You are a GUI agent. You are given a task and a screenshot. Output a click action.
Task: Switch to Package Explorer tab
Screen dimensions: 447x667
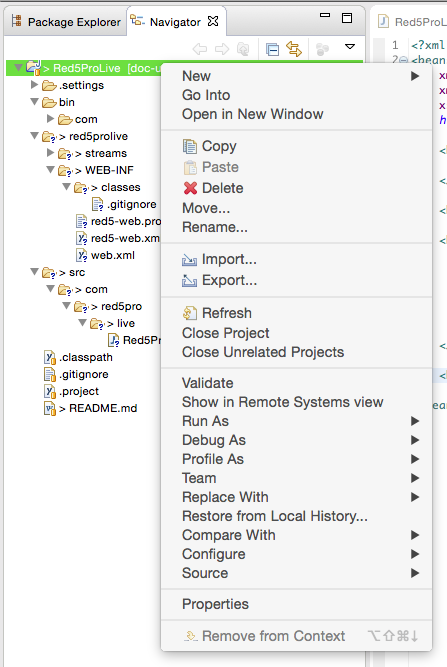coord(66,22)
